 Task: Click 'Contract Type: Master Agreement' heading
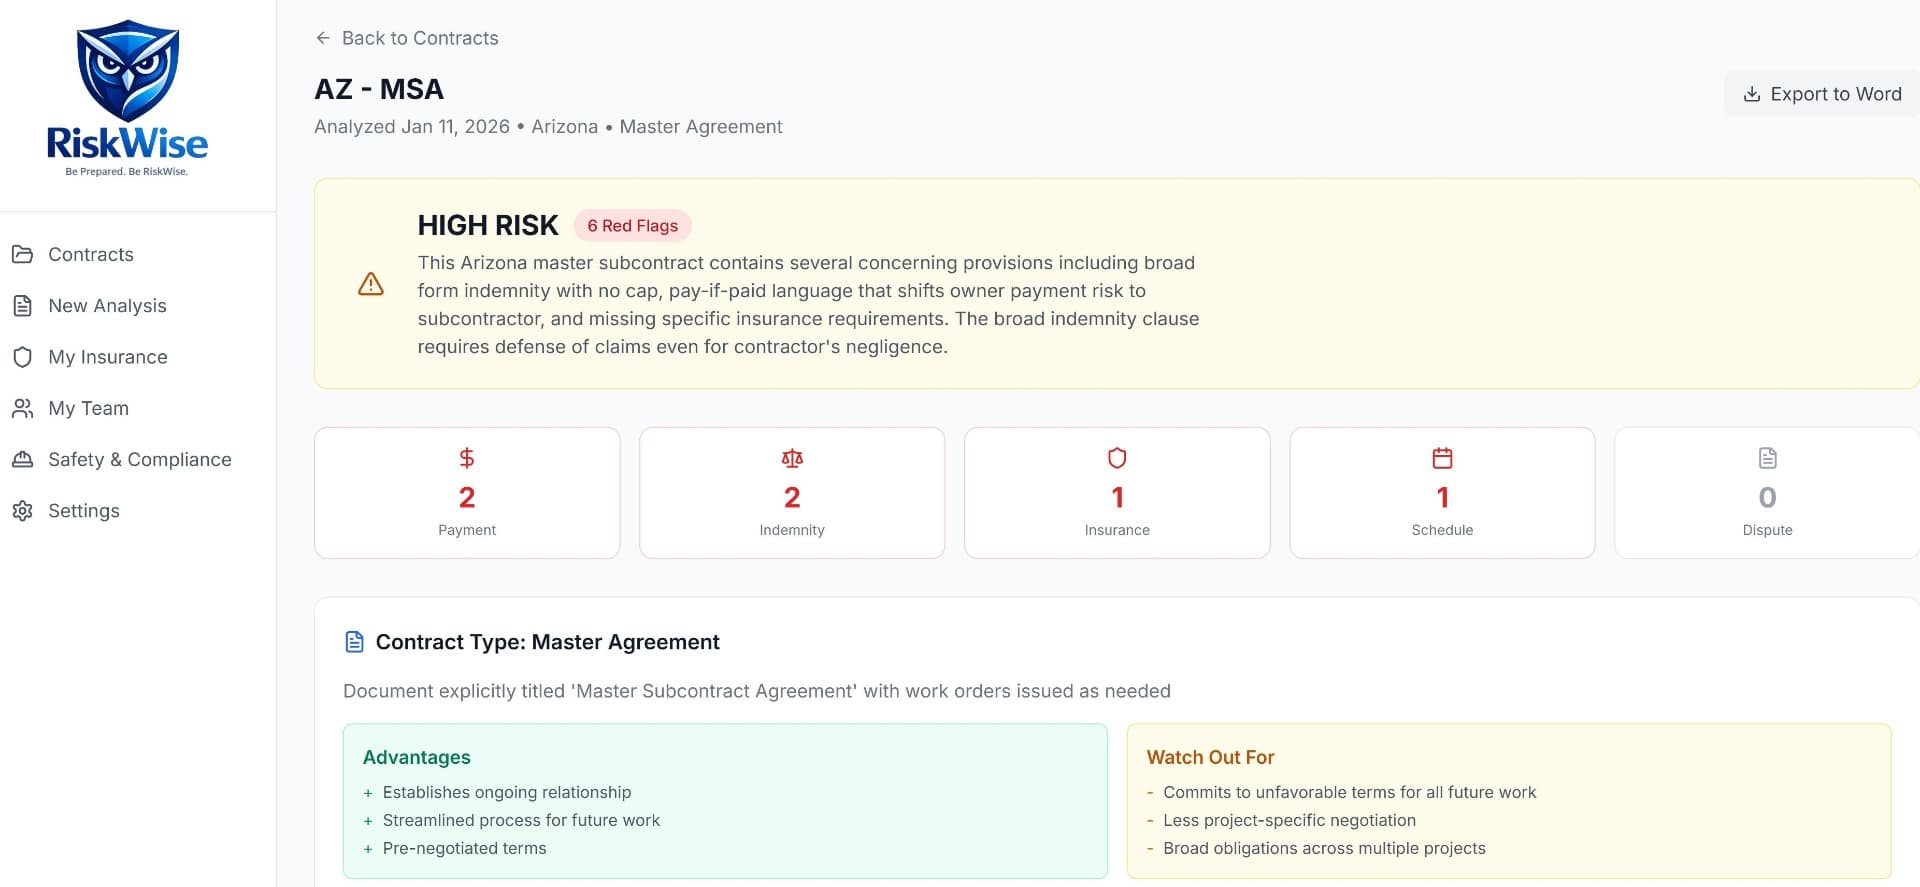[x=547, y=642]
